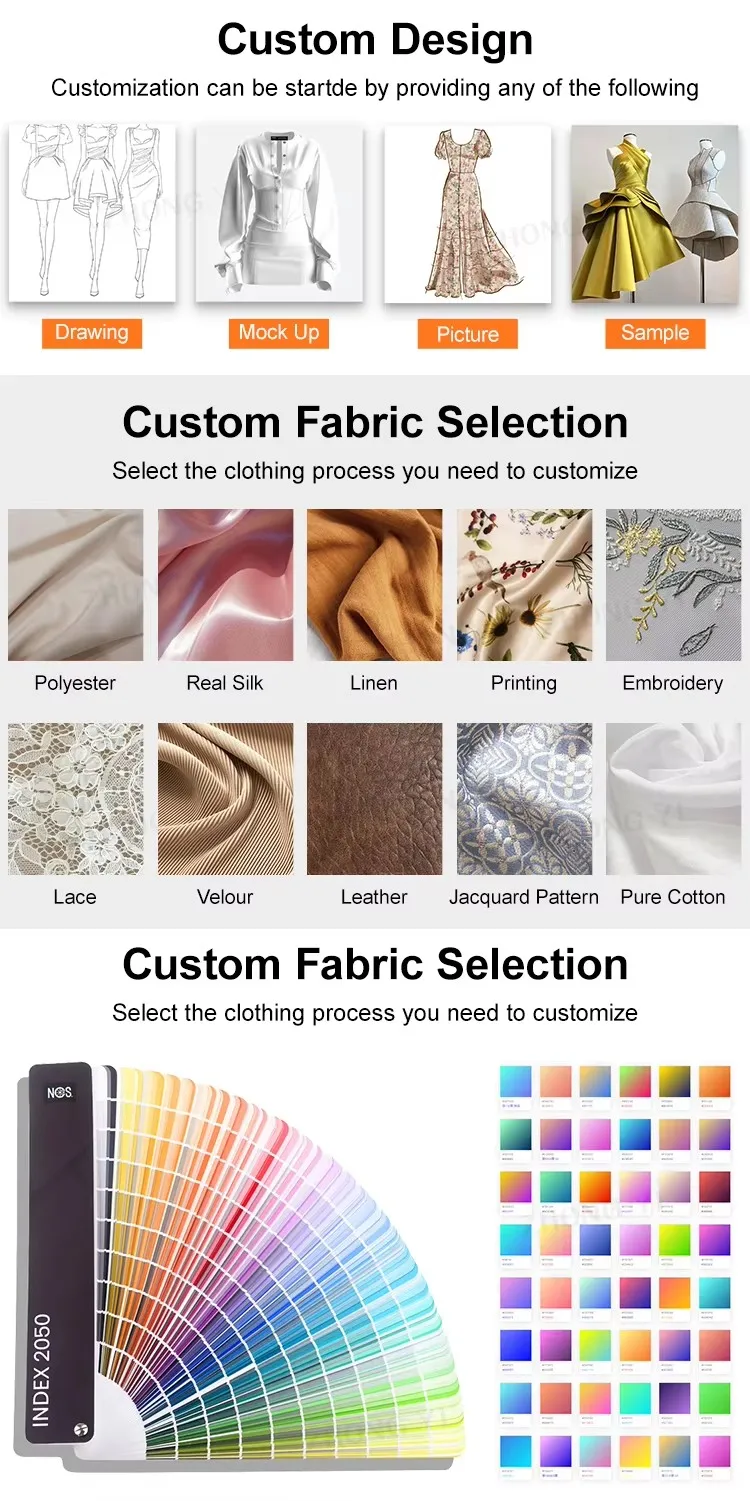Pick the Jacquard Pattern fabric swatch
The image size is (750, 1501).
[524, 799]
